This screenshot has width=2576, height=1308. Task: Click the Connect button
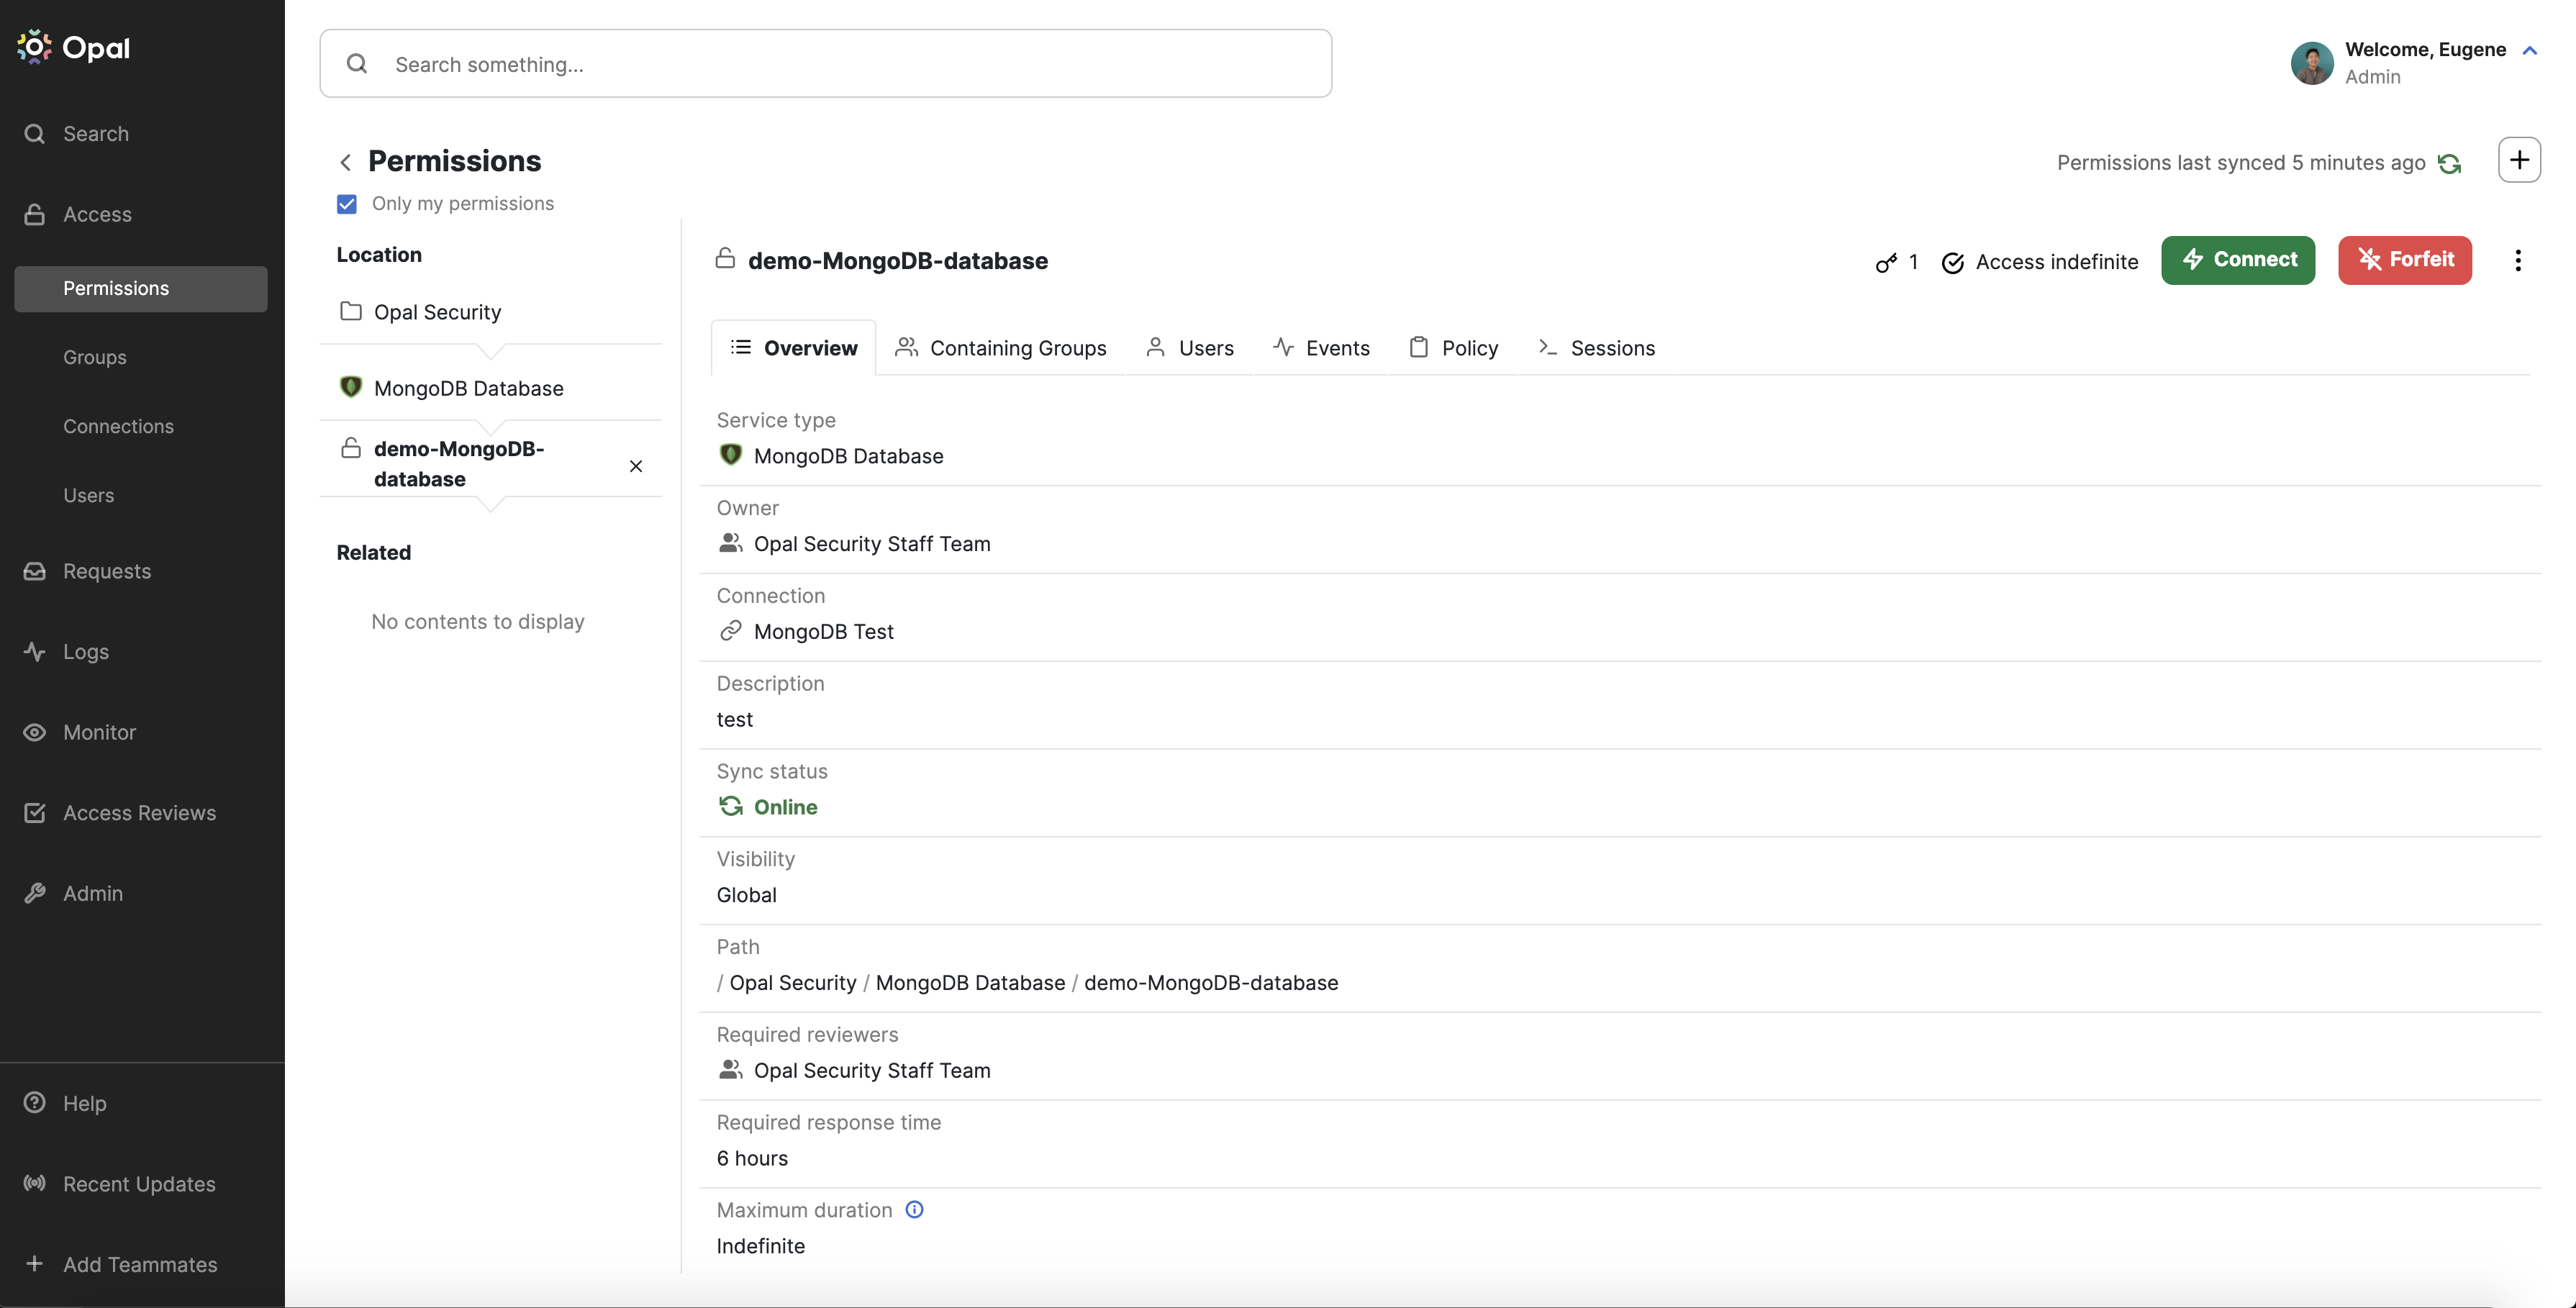(2238, 260)
